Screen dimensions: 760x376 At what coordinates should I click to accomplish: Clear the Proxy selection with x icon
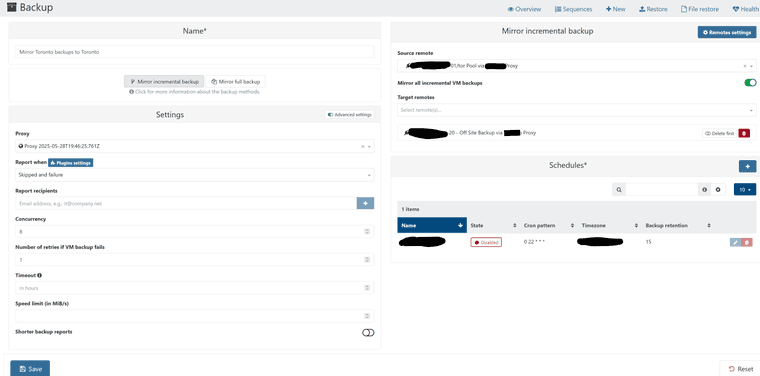363,146
